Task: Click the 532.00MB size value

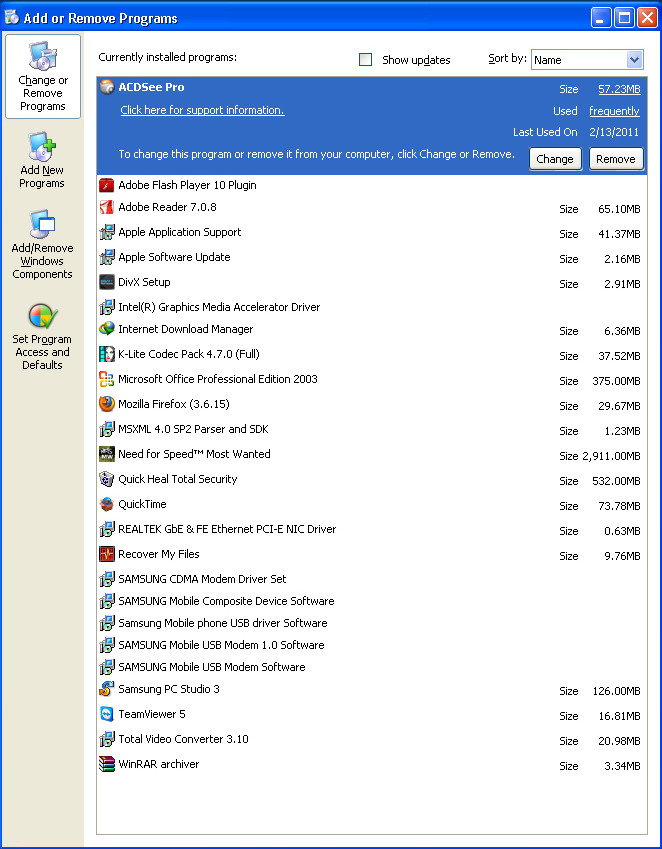Action: [616, 481]
